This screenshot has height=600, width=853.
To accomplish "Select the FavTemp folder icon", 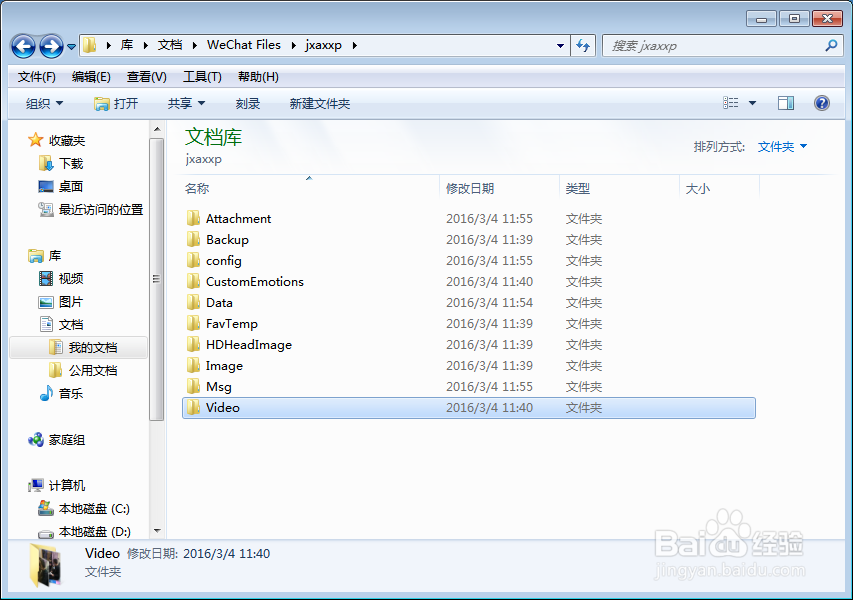I will pyautogui.click(x=193, y=324).
